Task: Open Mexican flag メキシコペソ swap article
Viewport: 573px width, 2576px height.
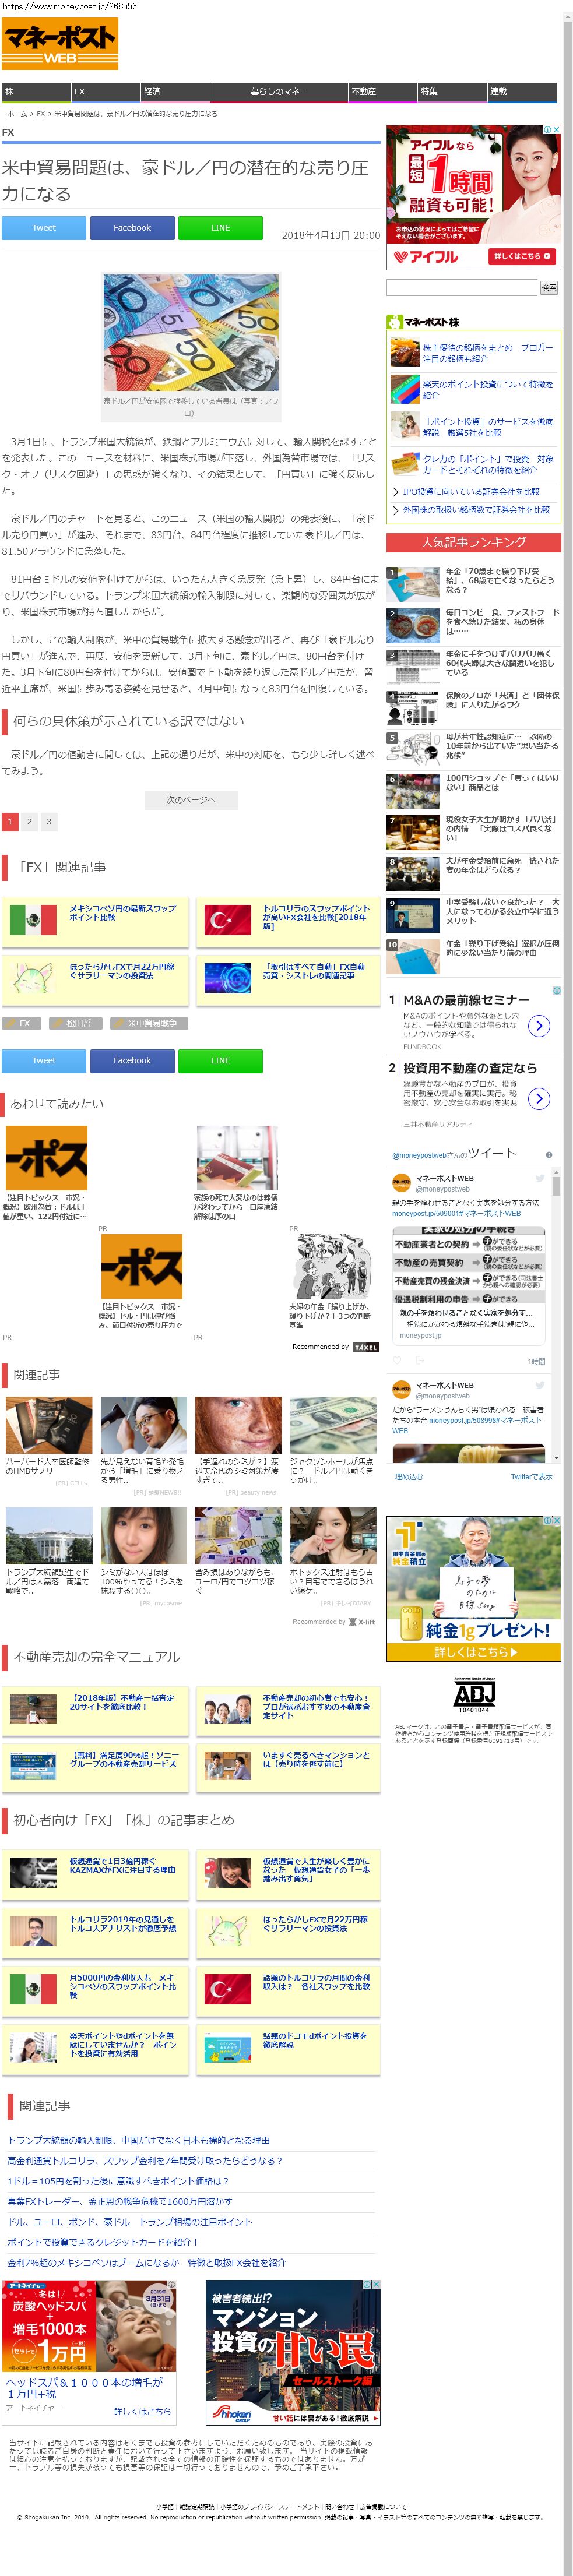Action: [95, 922]
